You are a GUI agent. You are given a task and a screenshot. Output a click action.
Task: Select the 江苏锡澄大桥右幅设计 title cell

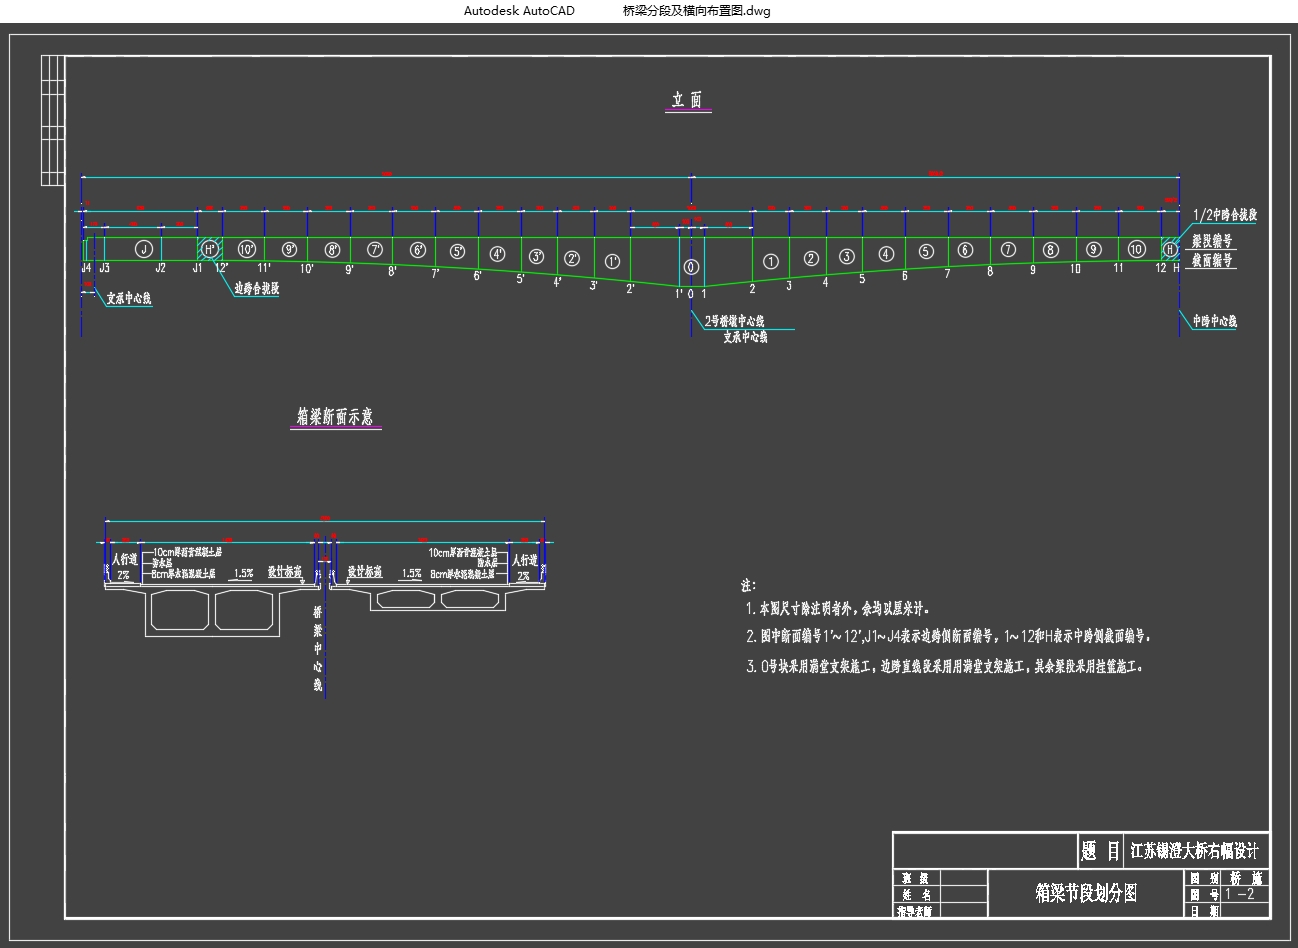click(x=1194, y=851)
